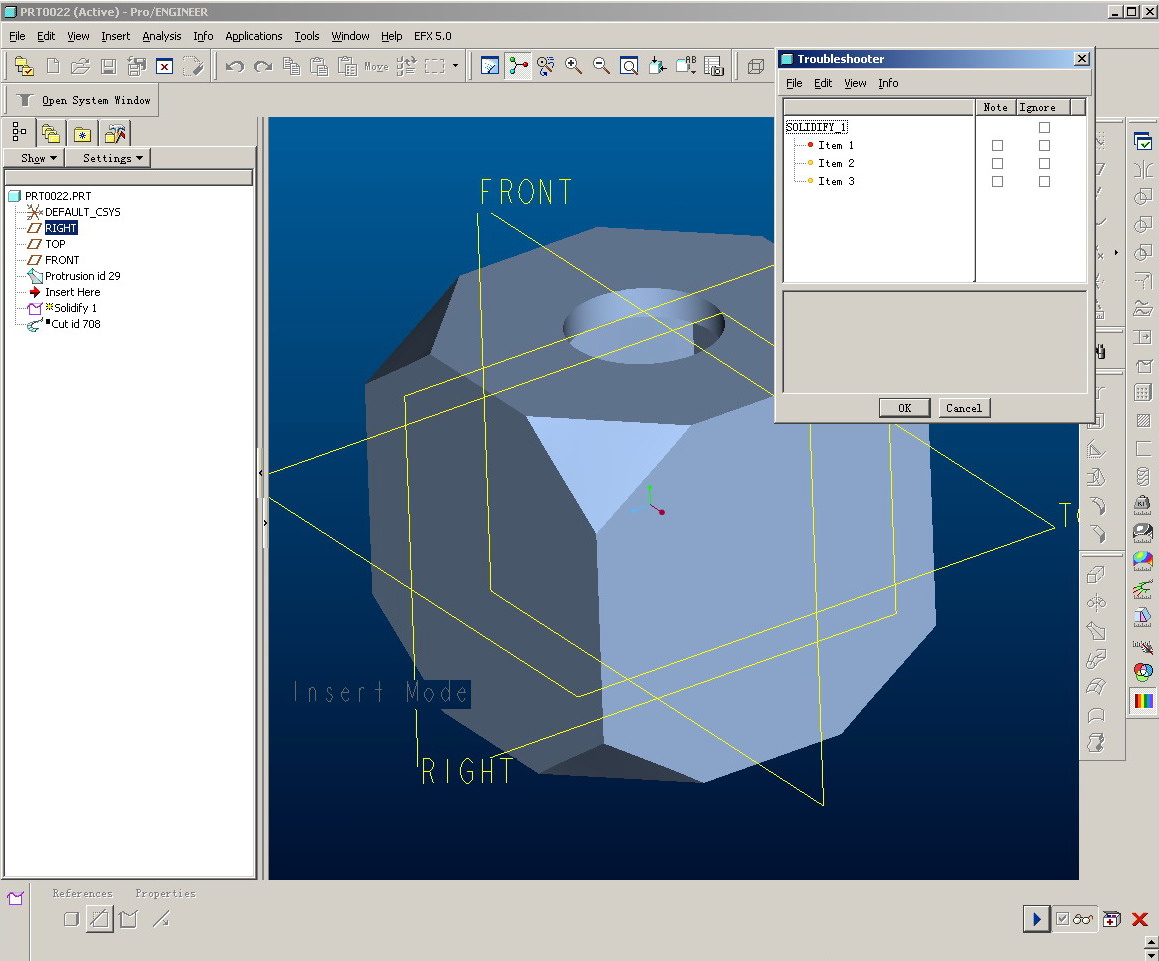Open a file with the folder icon
The image size is (1159, 961).
click(x=80, y=66)
